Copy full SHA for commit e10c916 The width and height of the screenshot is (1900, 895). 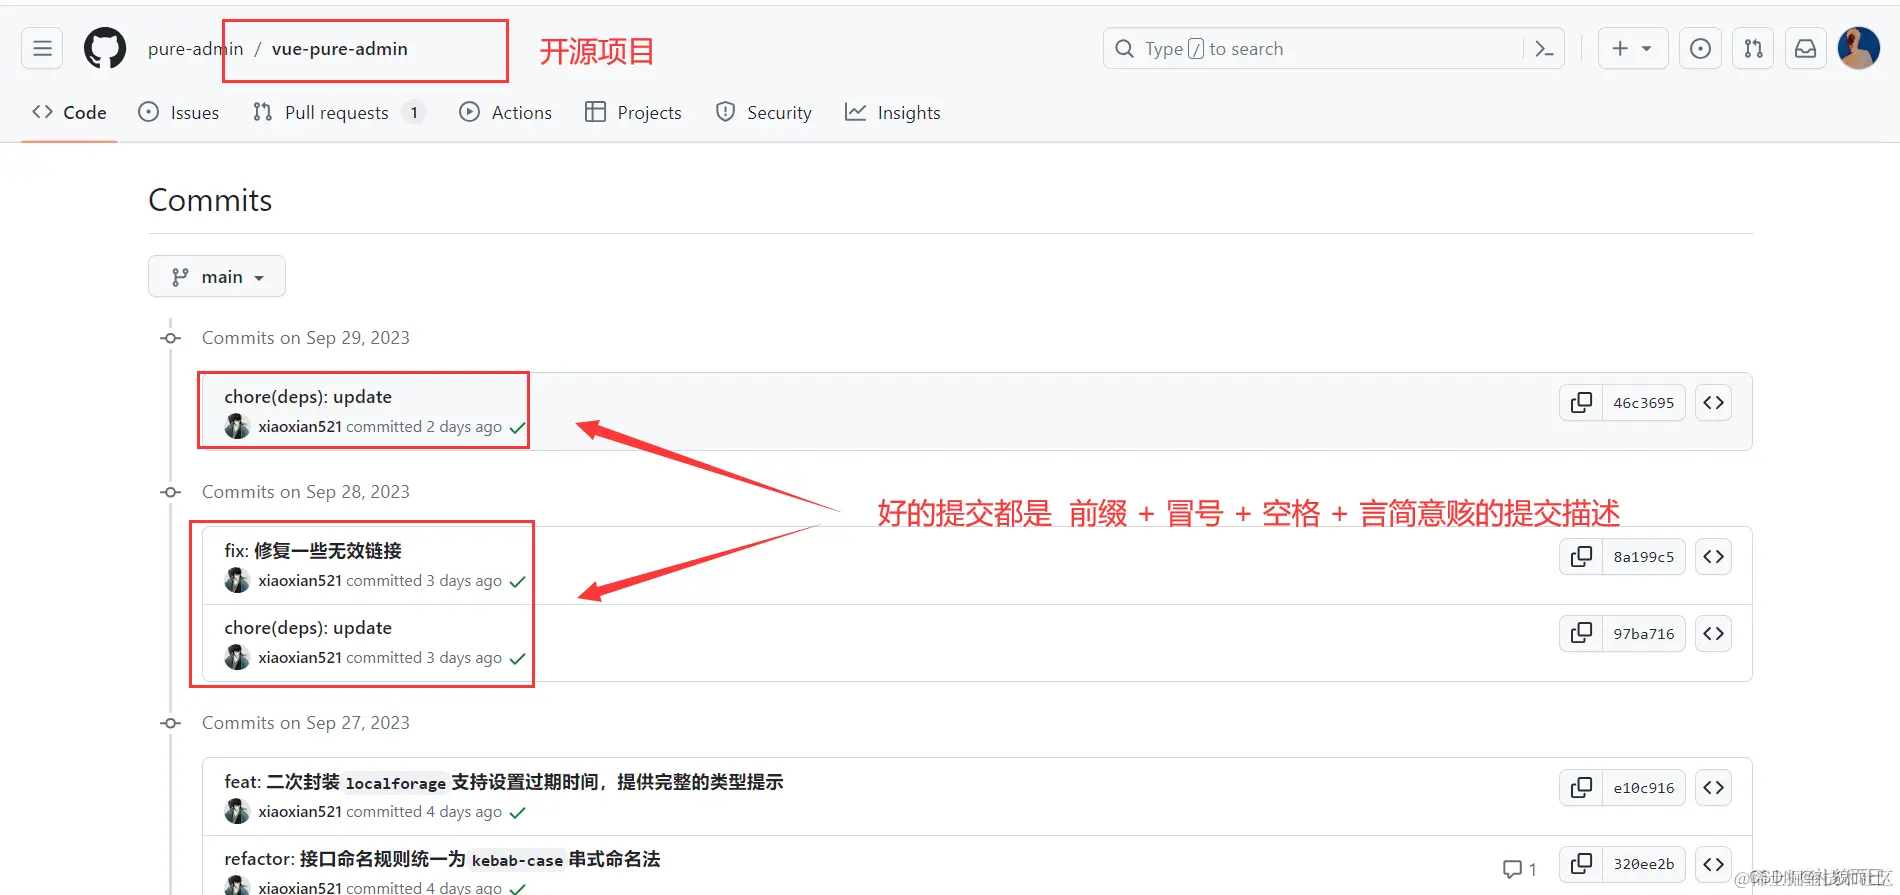pyautogui.click(x=1581, y=788)
